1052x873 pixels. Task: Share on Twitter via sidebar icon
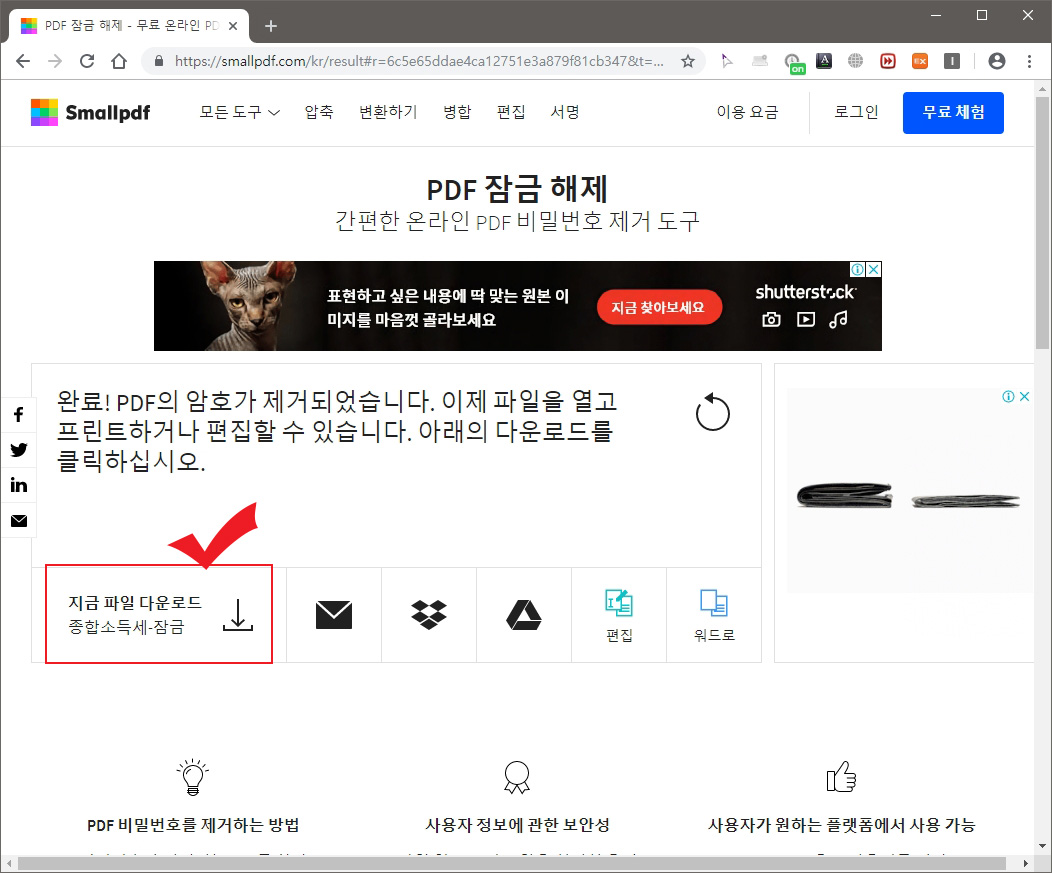(x=19, y=450)
